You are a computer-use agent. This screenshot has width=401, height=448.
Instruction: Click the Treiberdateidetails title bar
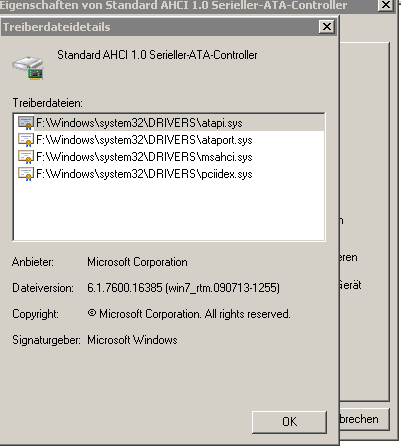(160, 27)
